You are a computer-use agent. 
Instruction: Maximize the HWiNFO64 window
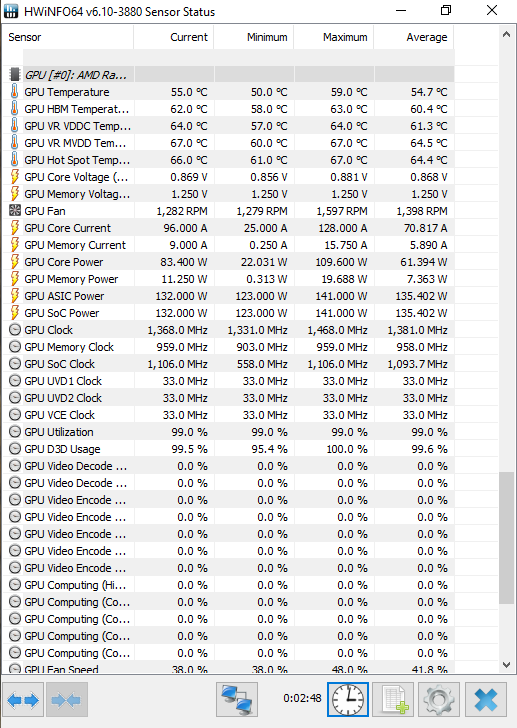pos(446,10)
